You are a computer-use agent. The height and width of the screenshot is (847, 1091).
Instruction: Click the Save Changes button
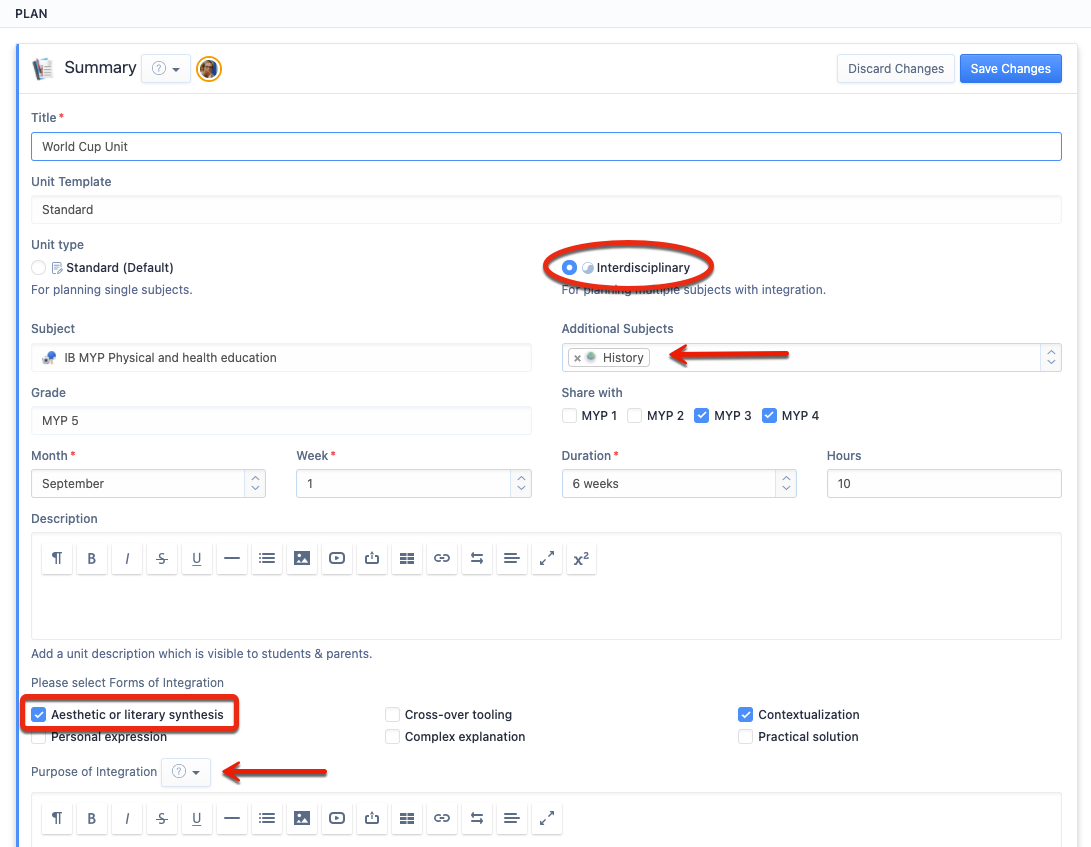(1010, 69)
